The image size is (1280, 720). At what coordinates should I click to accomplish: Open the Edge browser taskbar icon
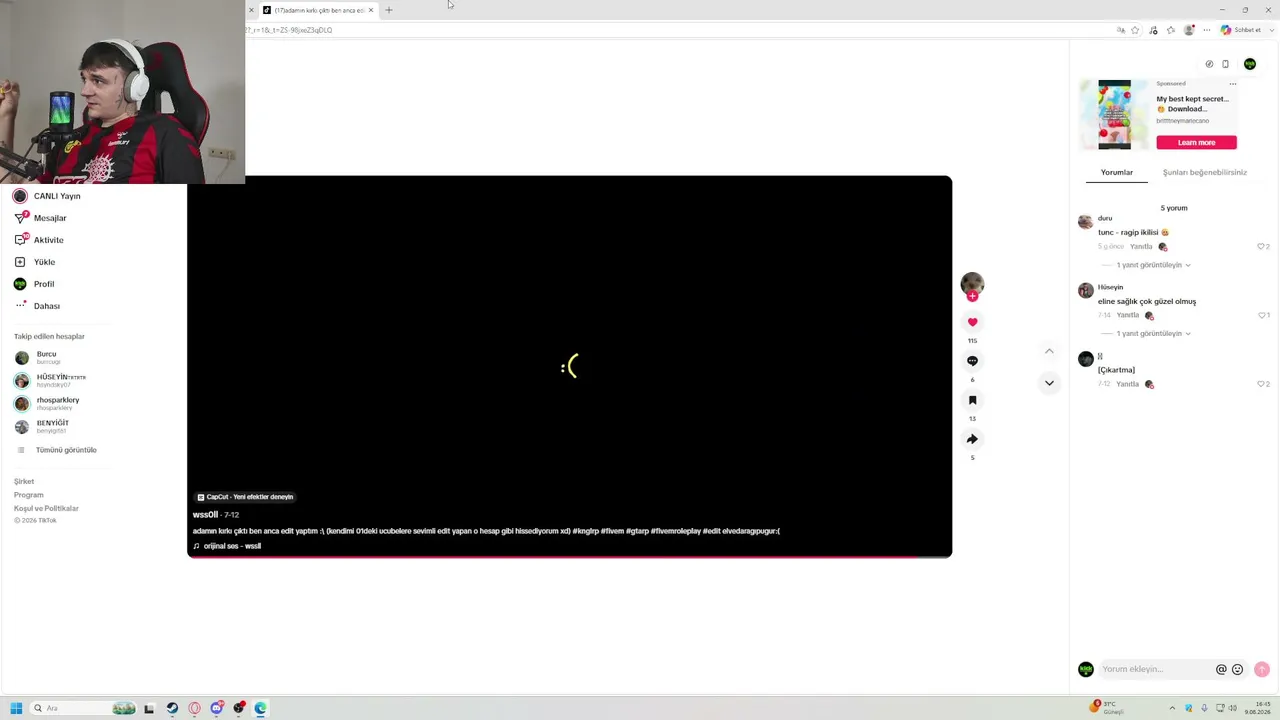coord(260,708)
